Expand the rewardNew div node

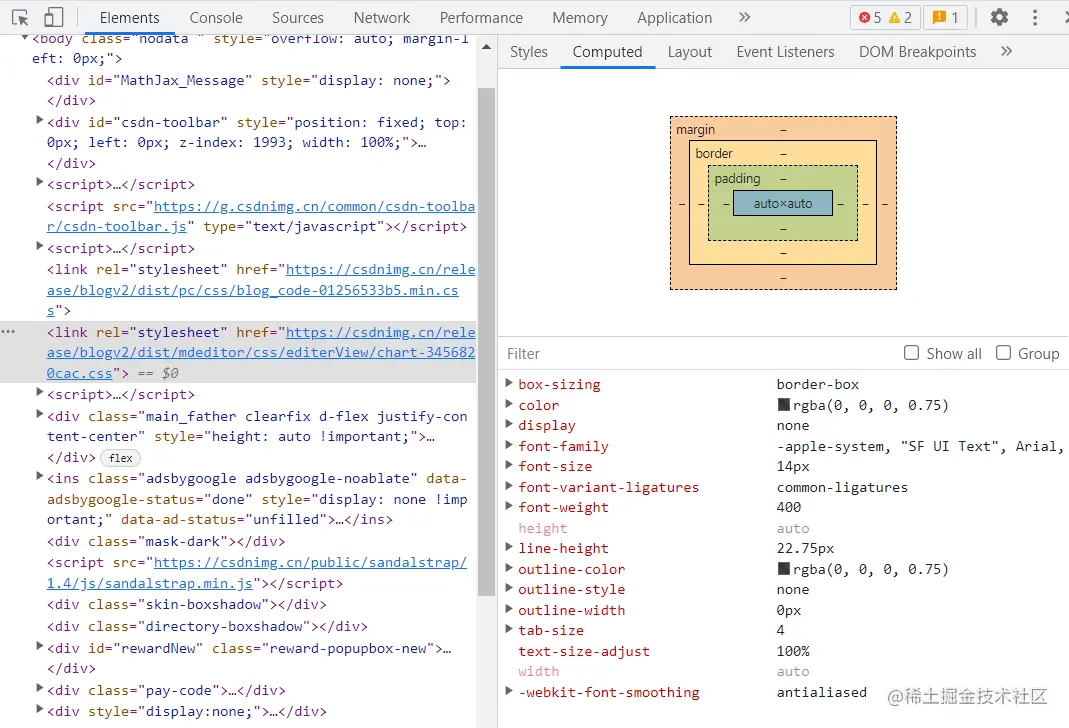click(40, 646)
